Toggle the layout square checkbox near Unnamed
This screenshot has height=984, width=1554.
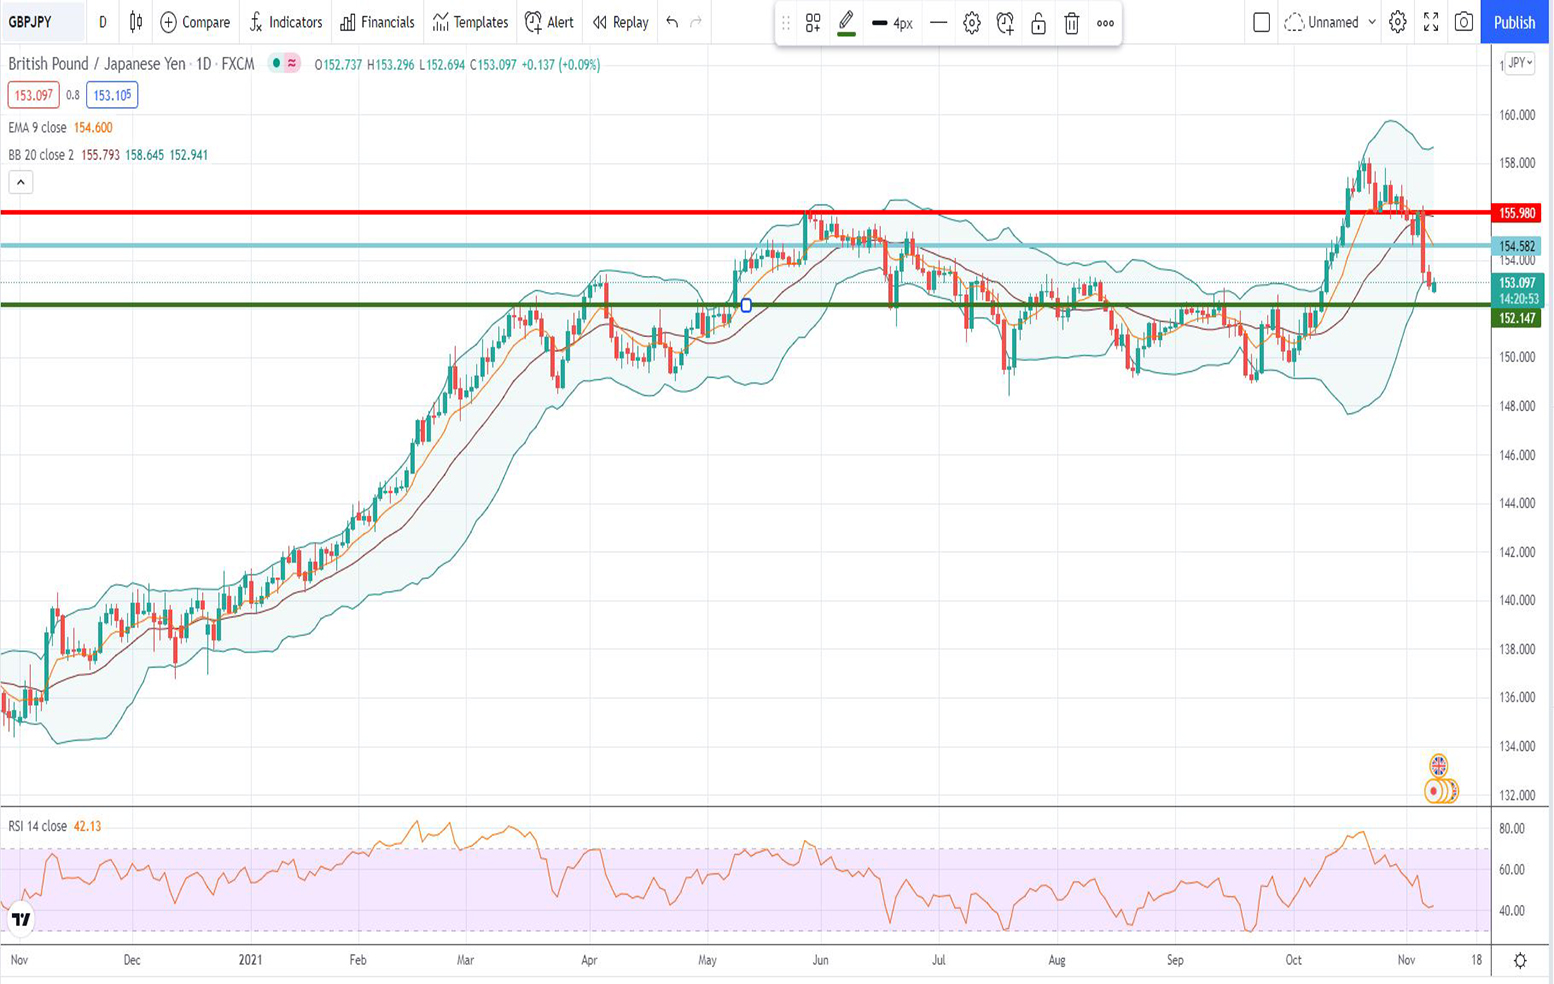pyautogui.click(x=1261, y=22)
